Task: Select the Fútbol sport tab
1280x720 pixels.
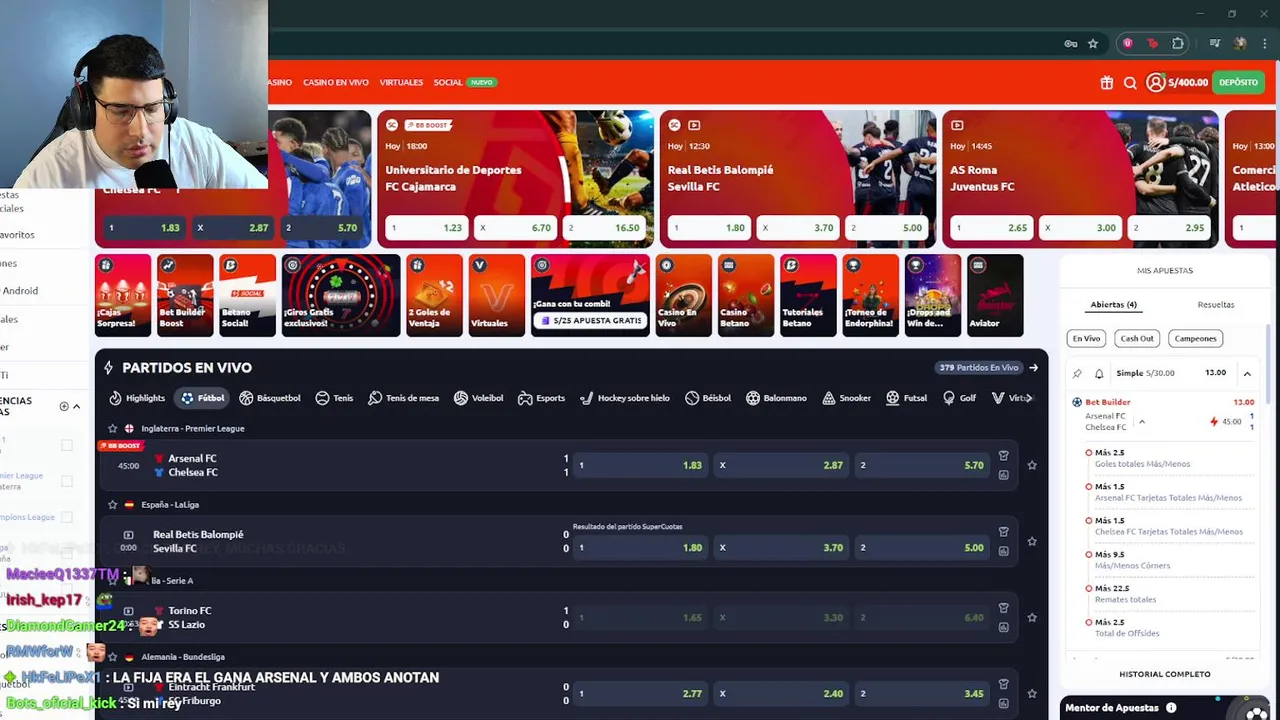Action: pyautogui.click(x=202, y=398)
